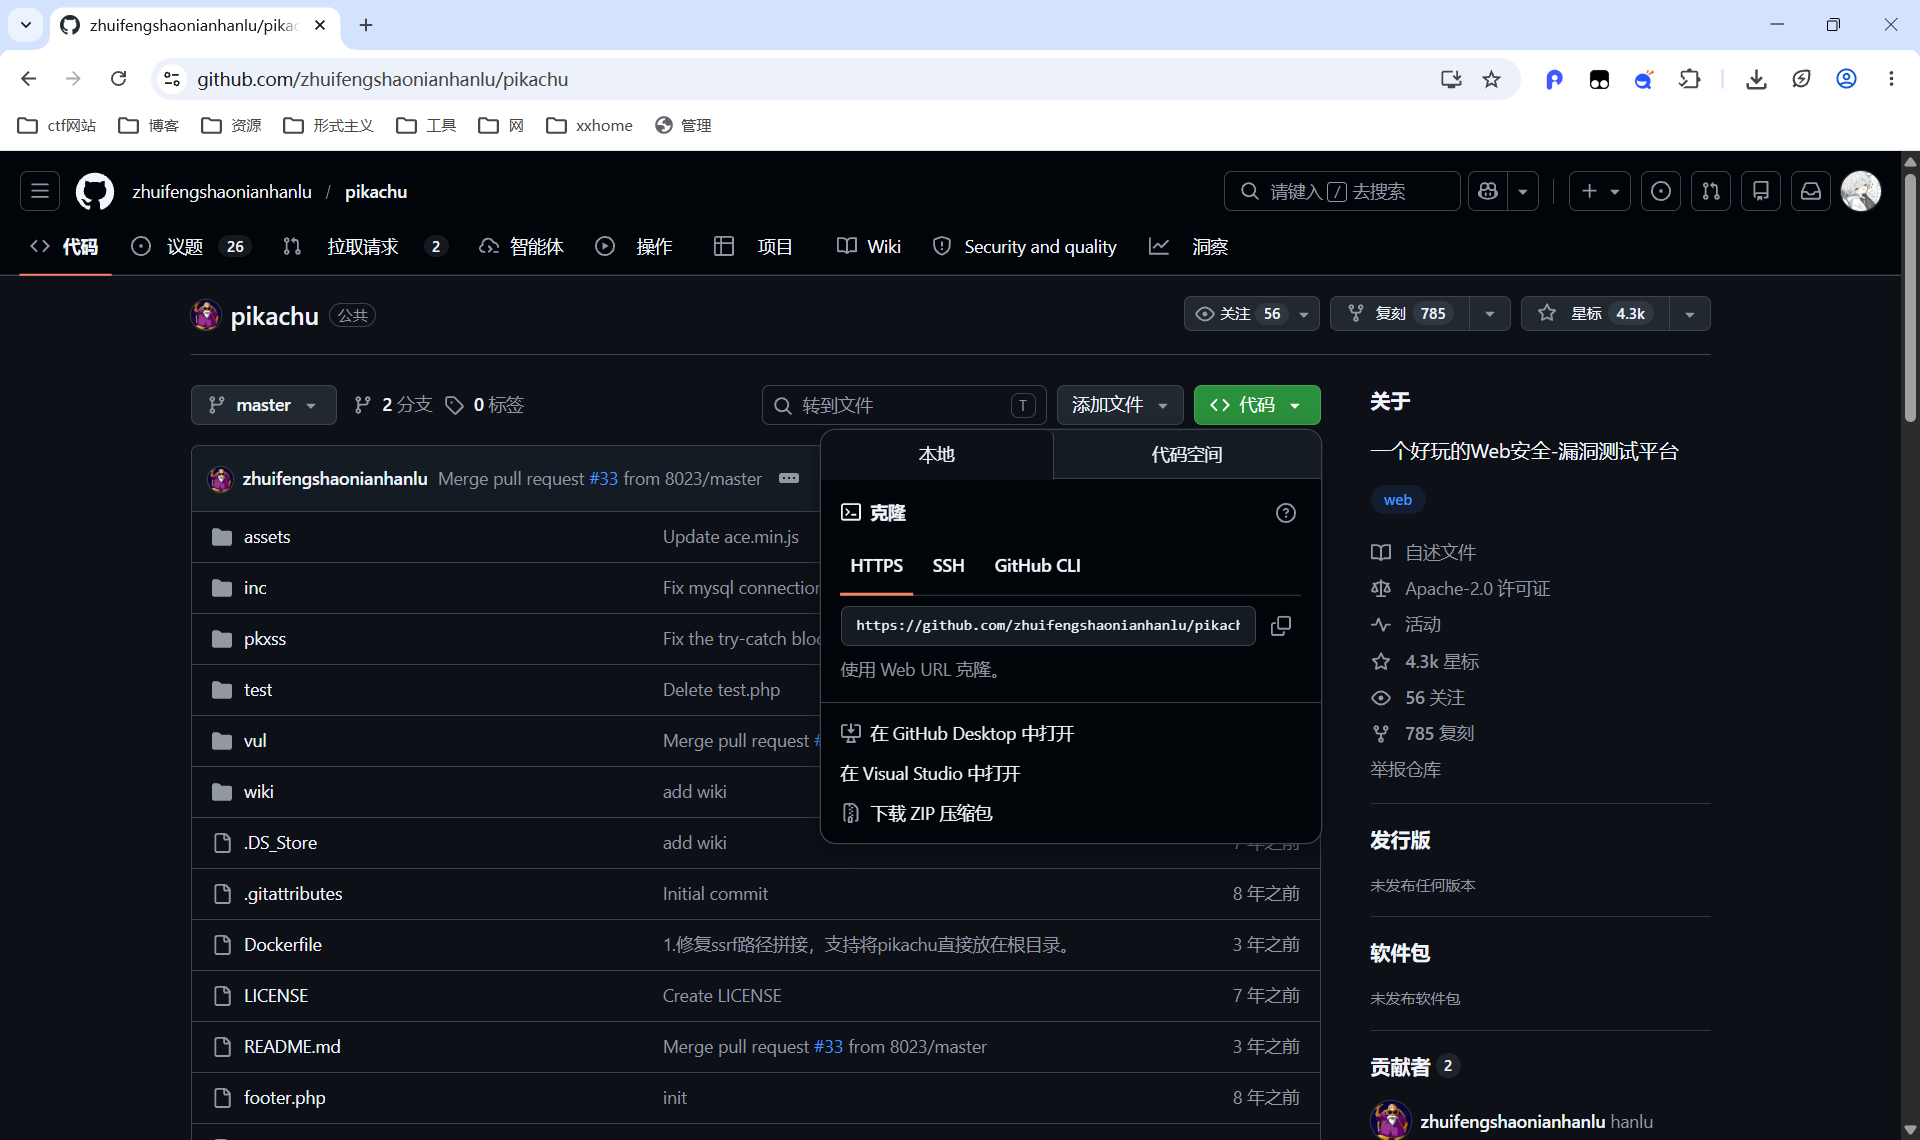Open the Copilot chat icon in header
The height and width of the screenshot is (1140, 1920).
[x=1488, y=191]
